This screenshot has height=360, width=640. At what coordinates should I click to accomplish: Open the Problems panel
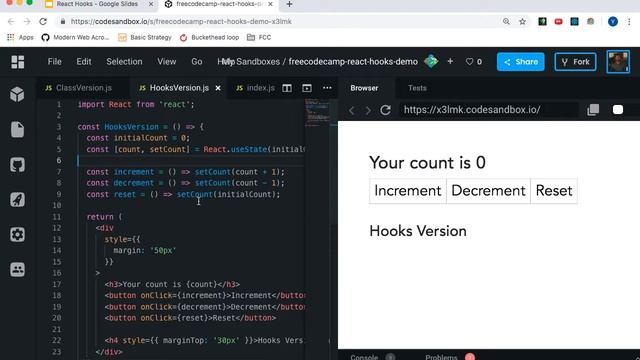coord(441,357)
